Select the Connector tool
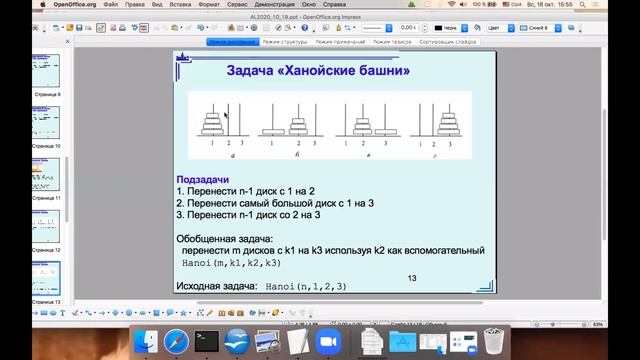The image size is (640, 360). point(88,313)
